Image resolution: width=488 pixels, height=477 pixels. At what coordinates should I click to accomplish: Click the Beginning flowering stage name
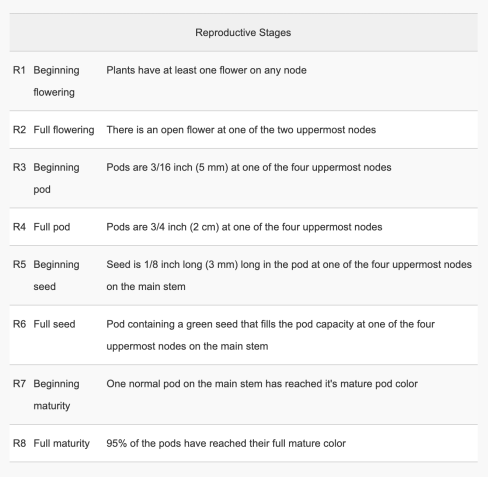click(x=56, y=81)
